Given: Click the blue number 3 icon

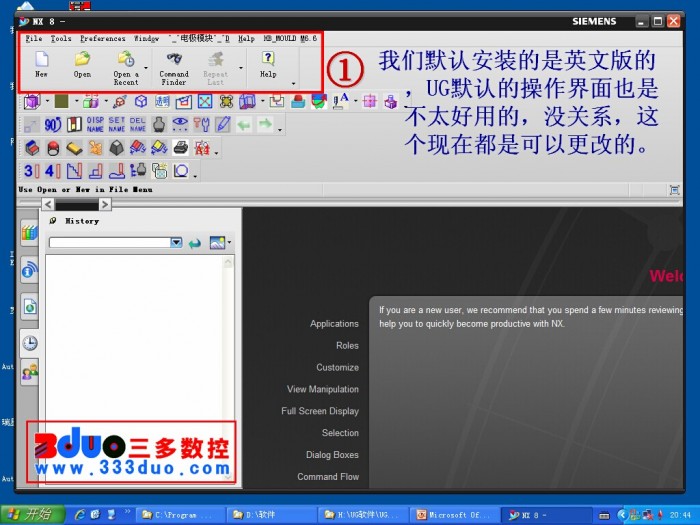Looking at the screenshot, I should click(31, 171).
